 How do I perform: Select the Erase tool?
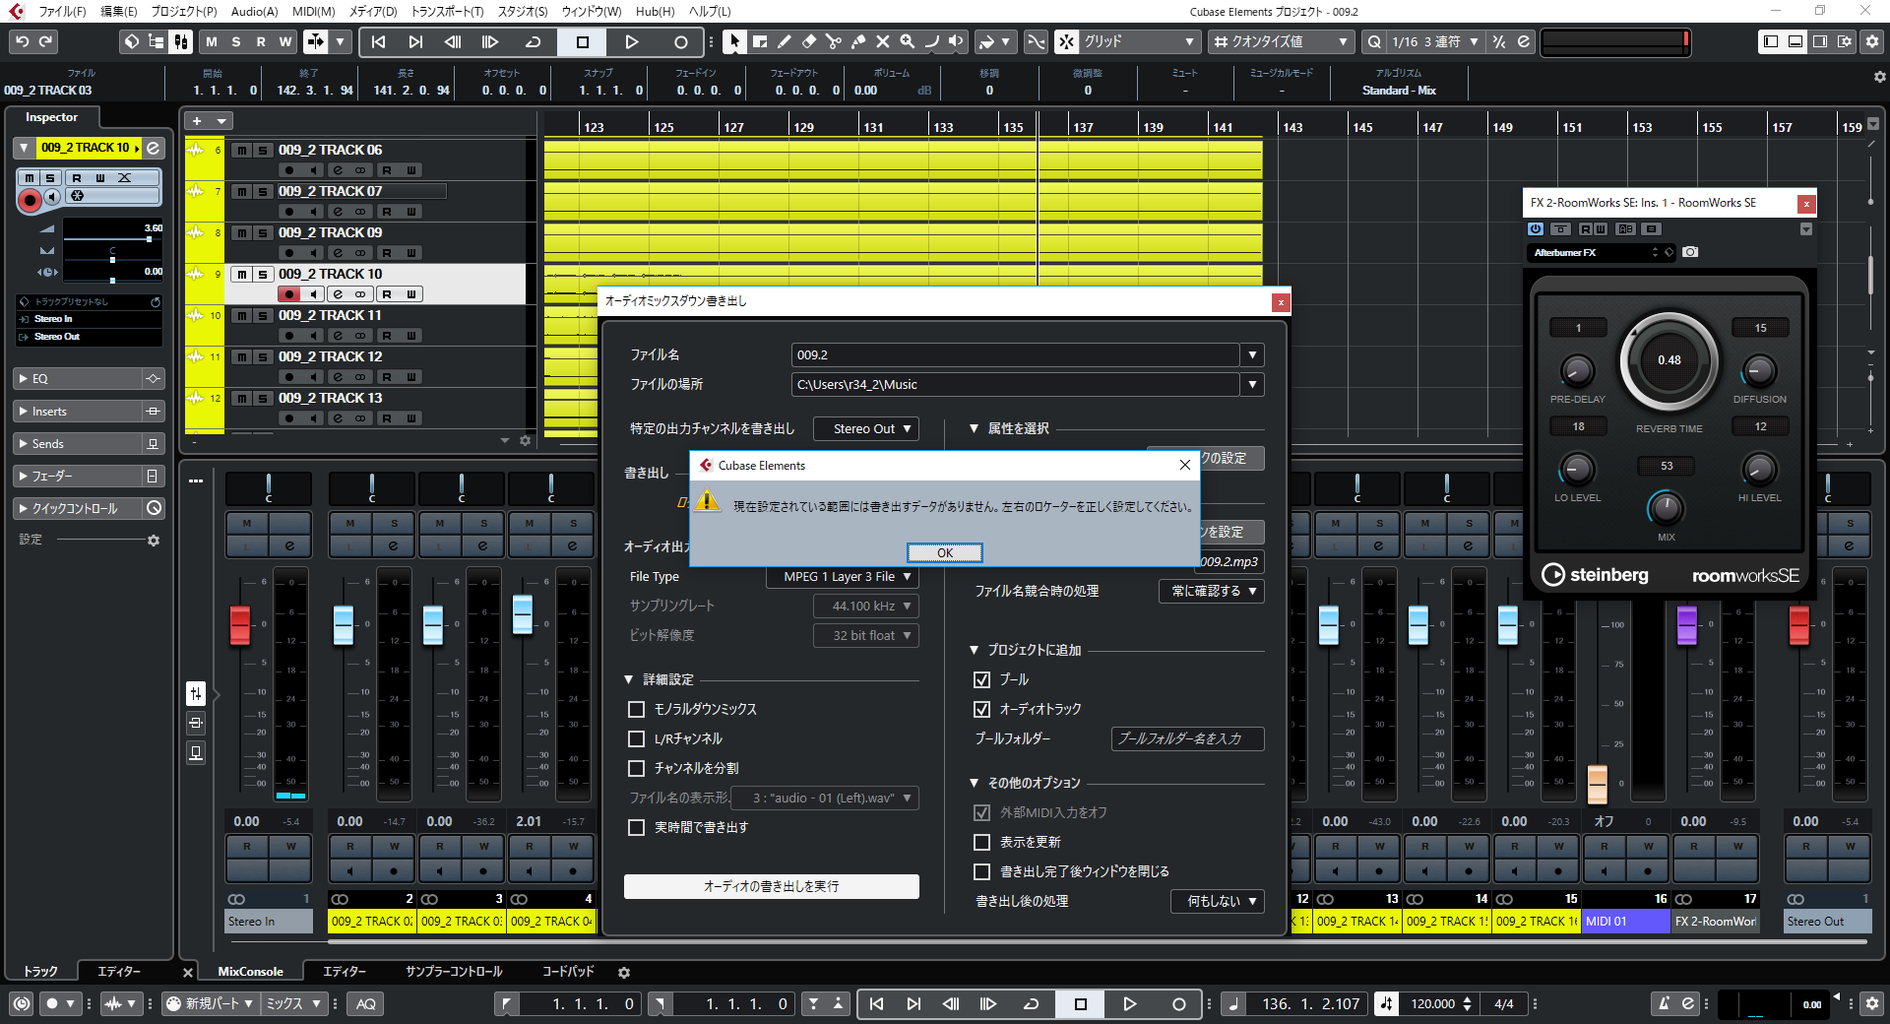click(809, 42)
